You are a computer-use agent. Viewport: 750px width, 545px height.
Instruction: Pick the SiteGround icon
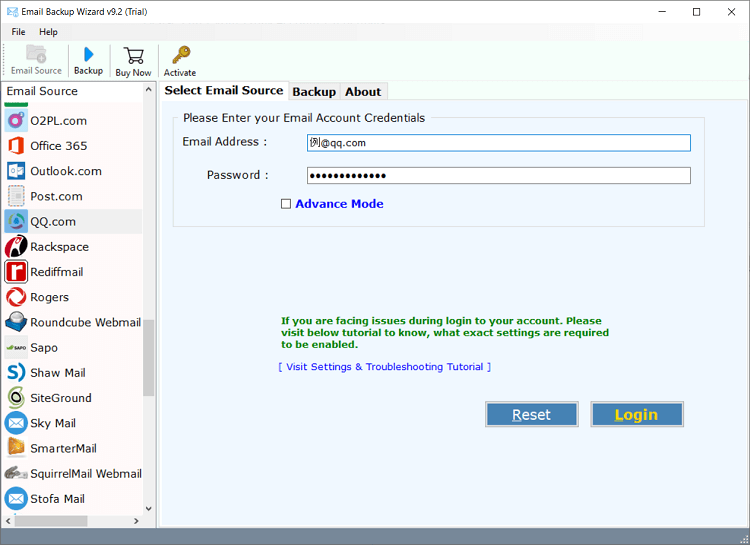(x=16, y=398)
